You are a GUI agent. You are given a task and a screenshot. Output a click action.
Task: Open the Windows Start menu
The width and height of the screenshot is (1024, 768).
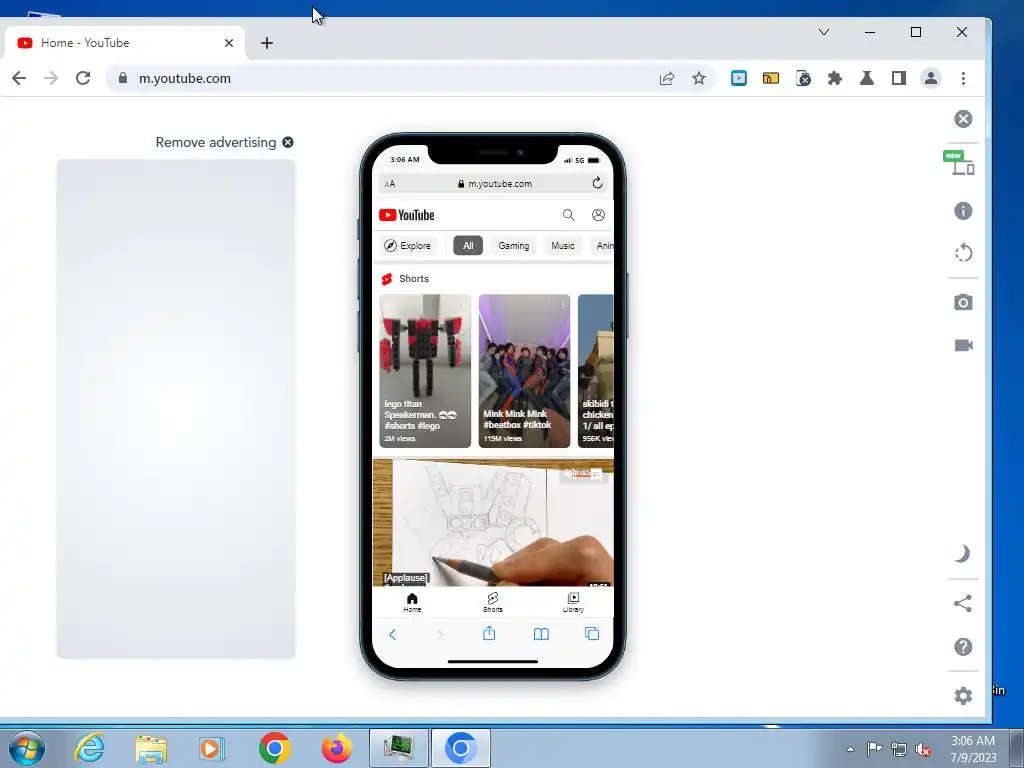[27, 748]
